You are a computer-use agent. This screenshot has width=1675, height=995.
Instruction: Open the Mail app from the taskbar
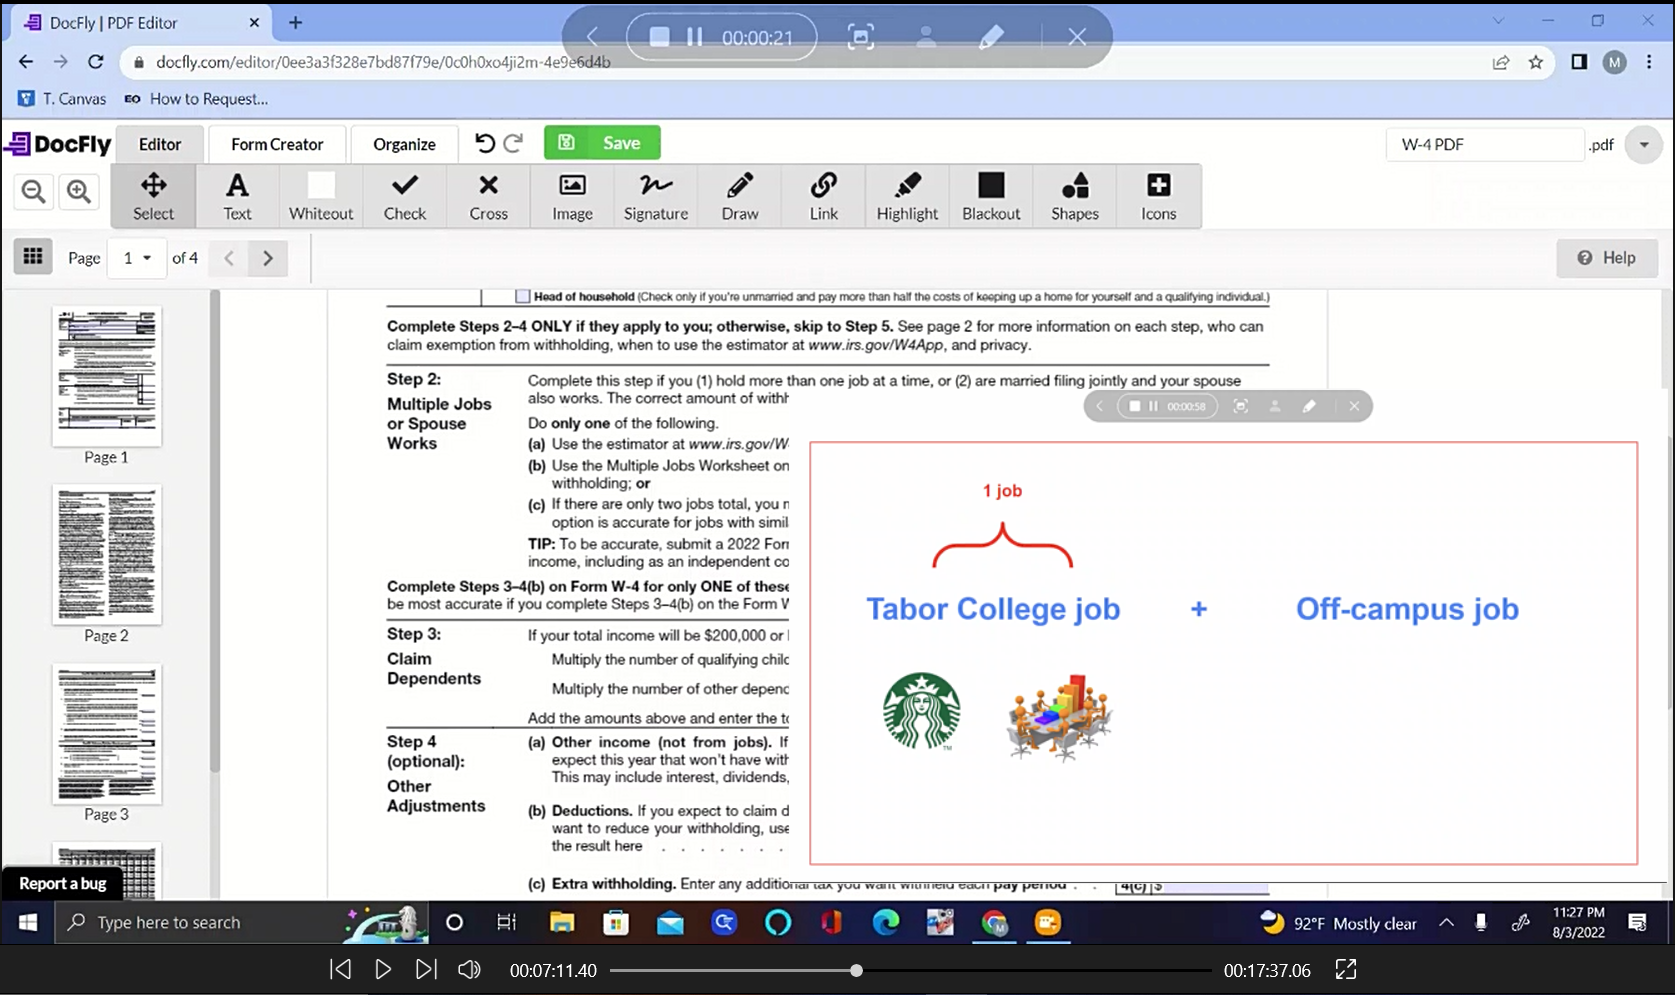pos(670,923)
